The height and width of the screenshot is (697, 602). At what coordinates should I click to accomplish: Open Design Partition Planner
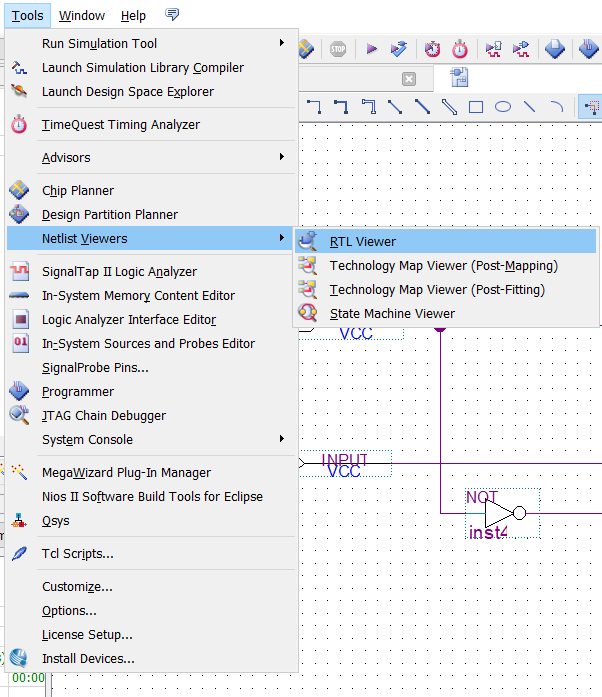pos(153,214)
